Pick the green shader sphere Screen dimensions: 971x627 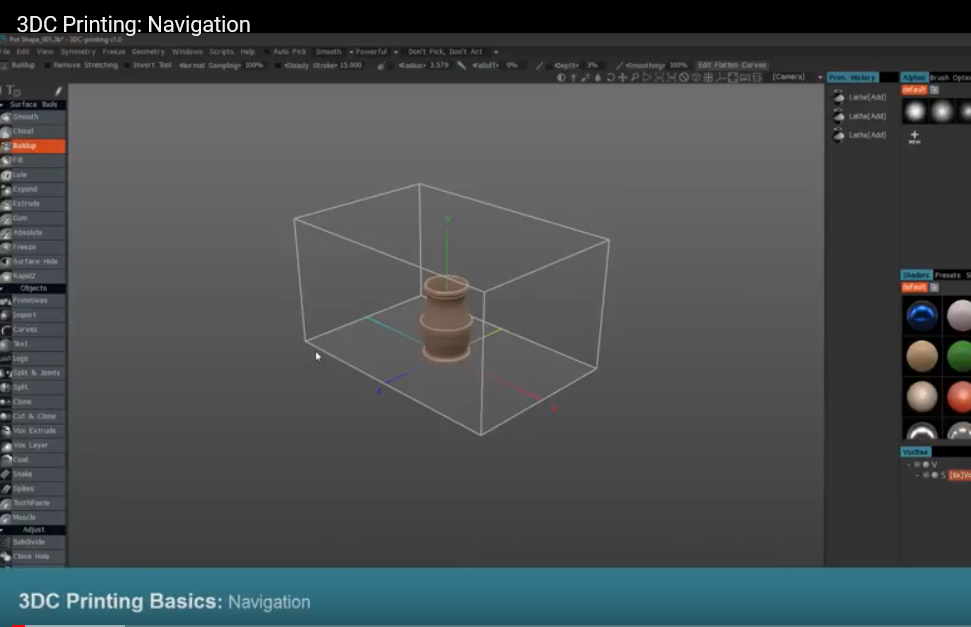pos(959,356)
